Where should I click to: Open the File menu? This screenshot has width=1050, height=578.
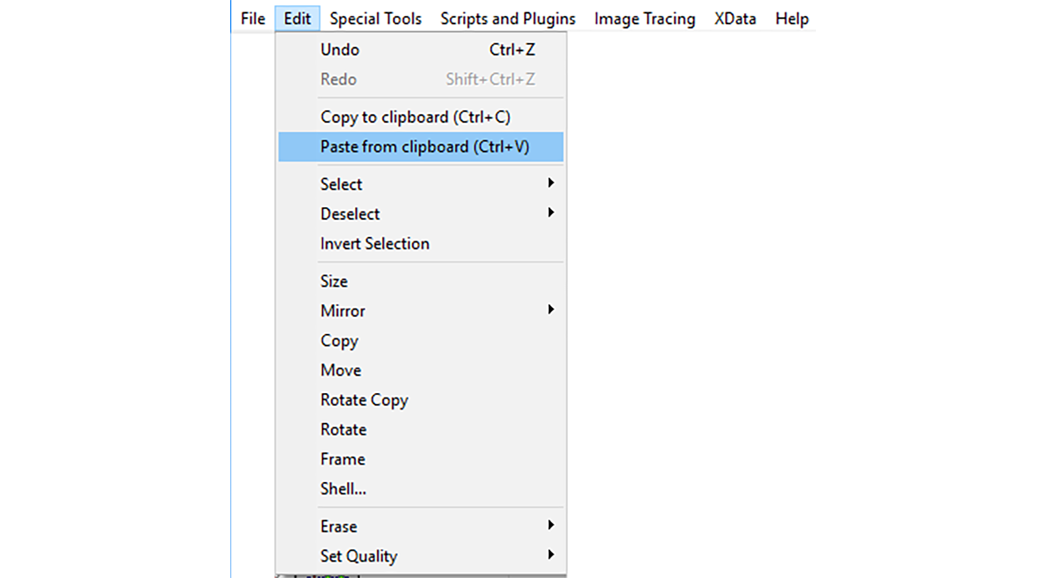tap(251, 18)
